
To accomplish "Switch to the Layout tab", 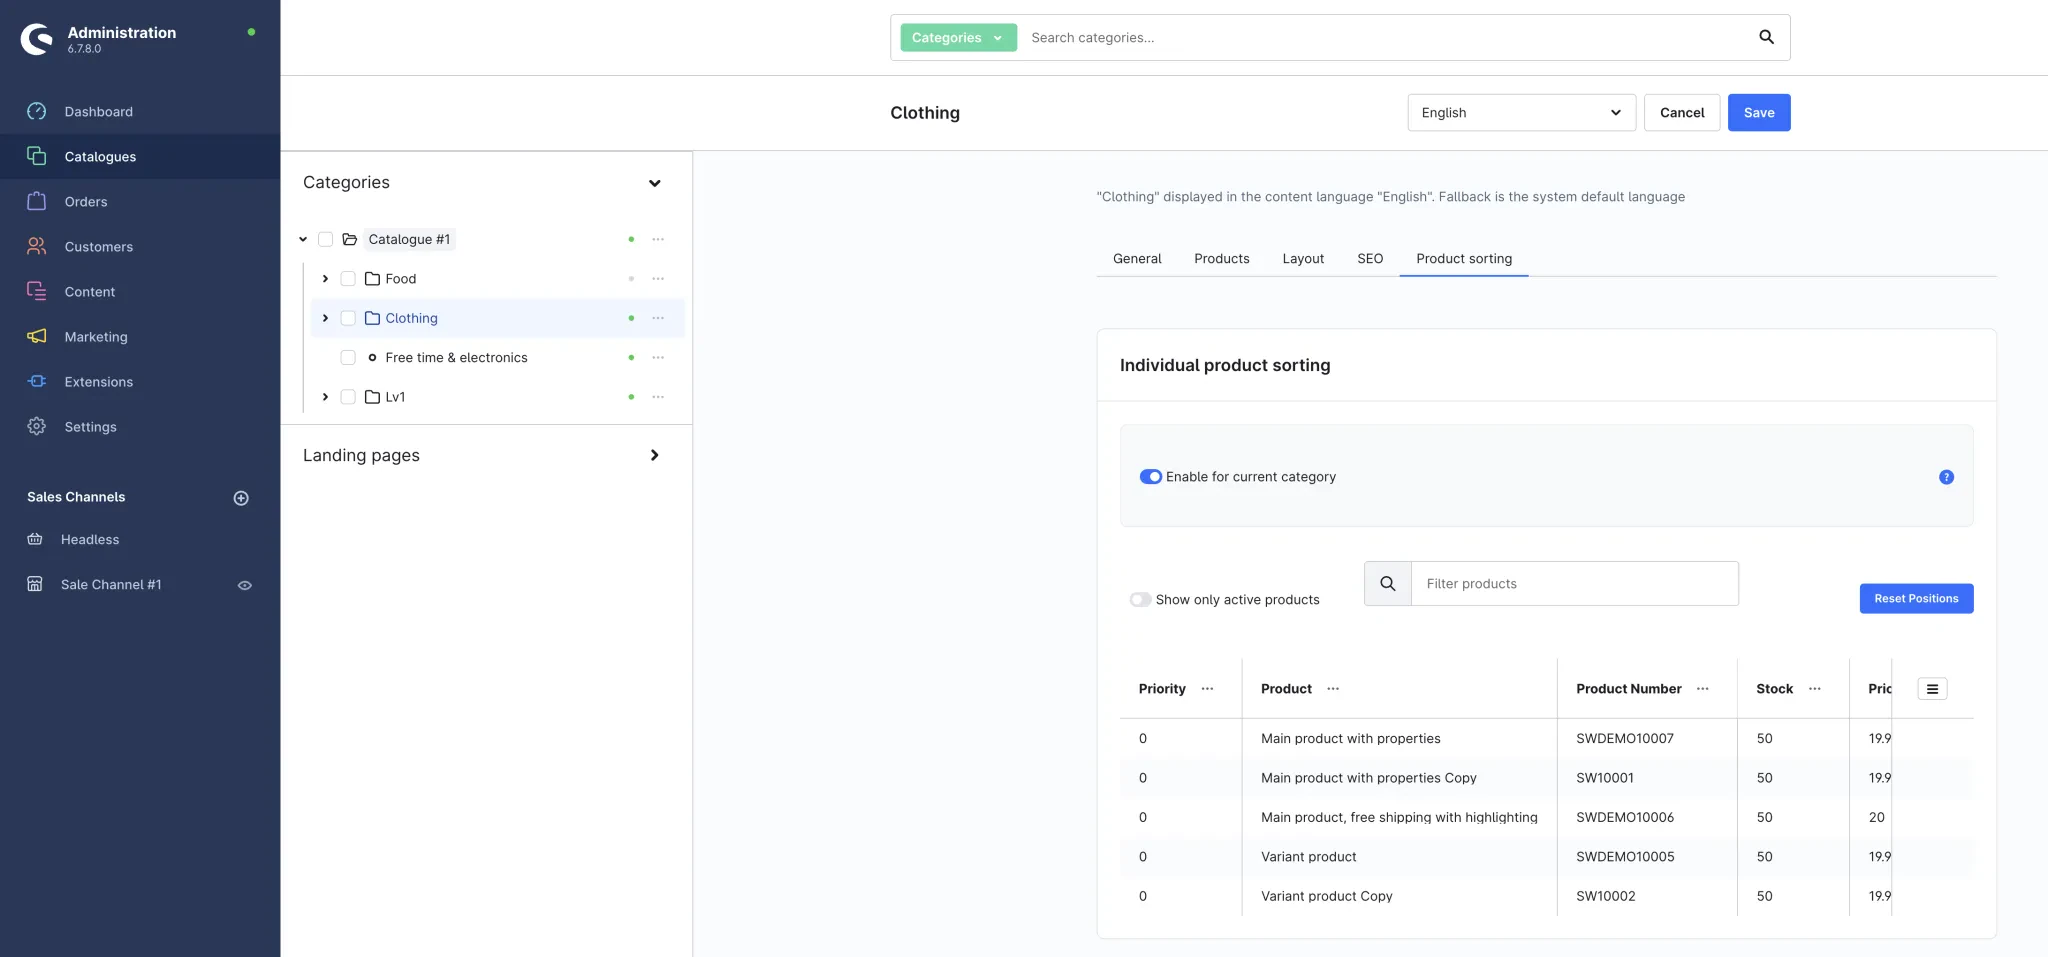I will click(x=1302, y=259).
